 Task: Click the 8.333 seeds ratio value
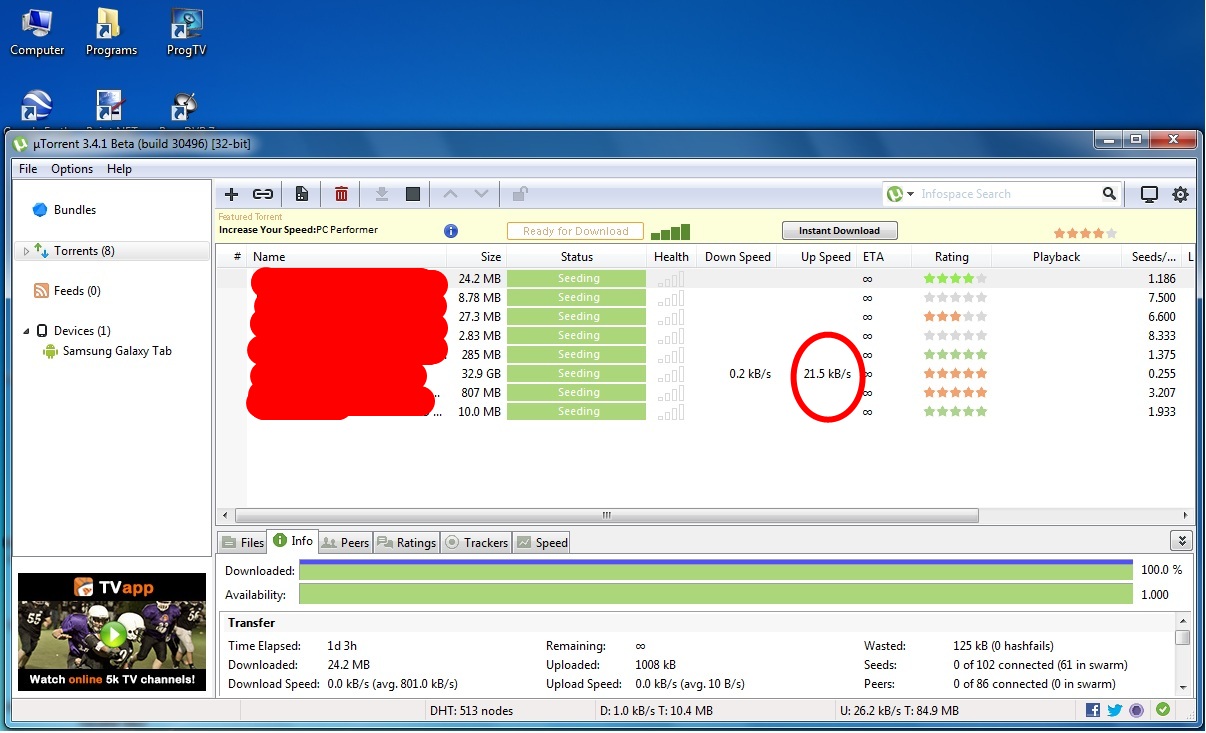point(1162,336)
